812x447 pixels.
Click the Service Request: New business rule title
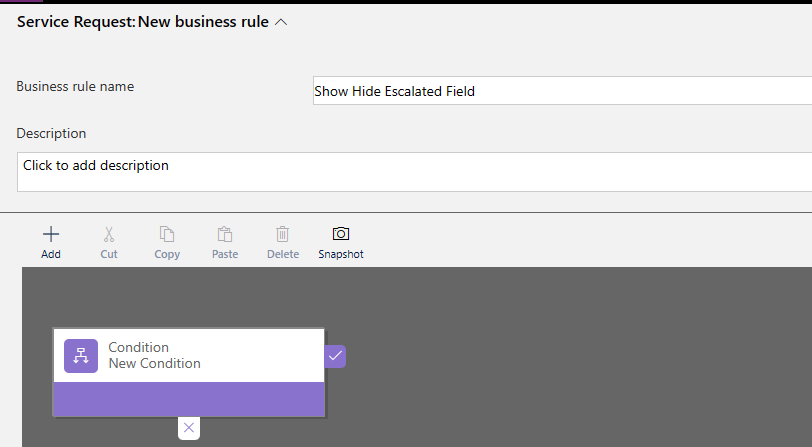pyautogui.click(x=143, y=22)
